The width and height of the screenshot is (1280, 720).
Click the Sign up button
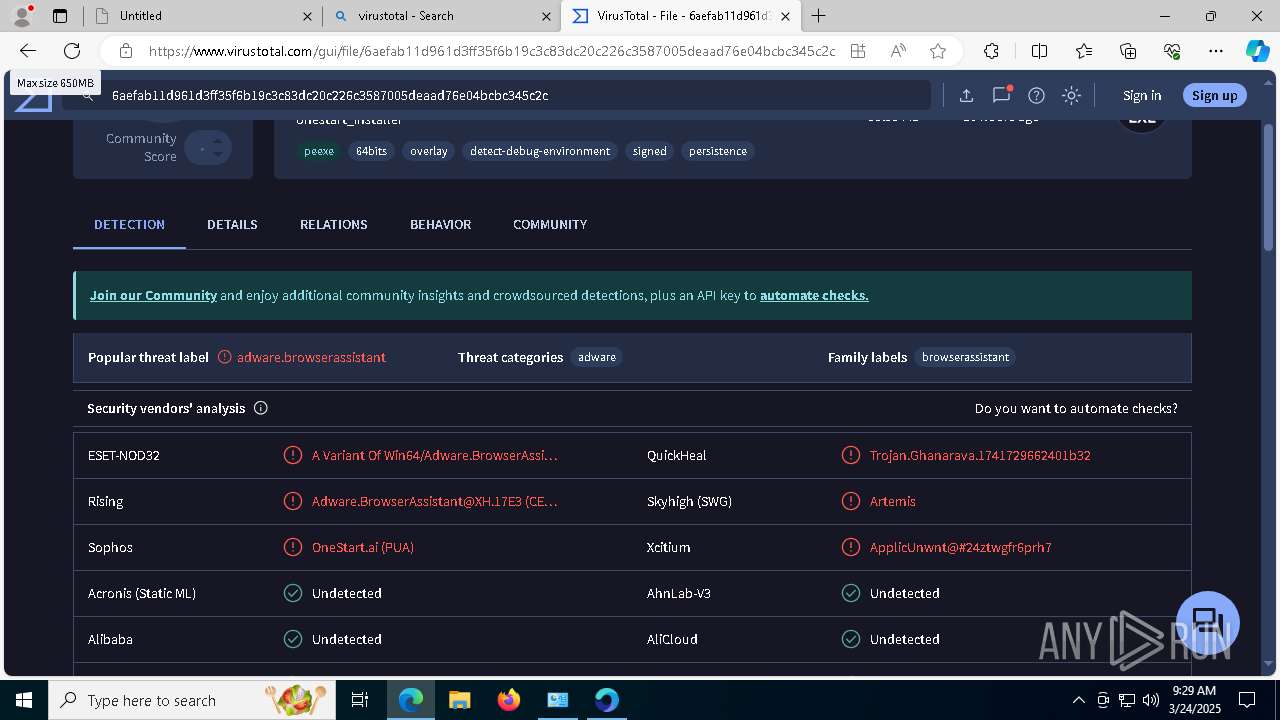point(1214,95)
